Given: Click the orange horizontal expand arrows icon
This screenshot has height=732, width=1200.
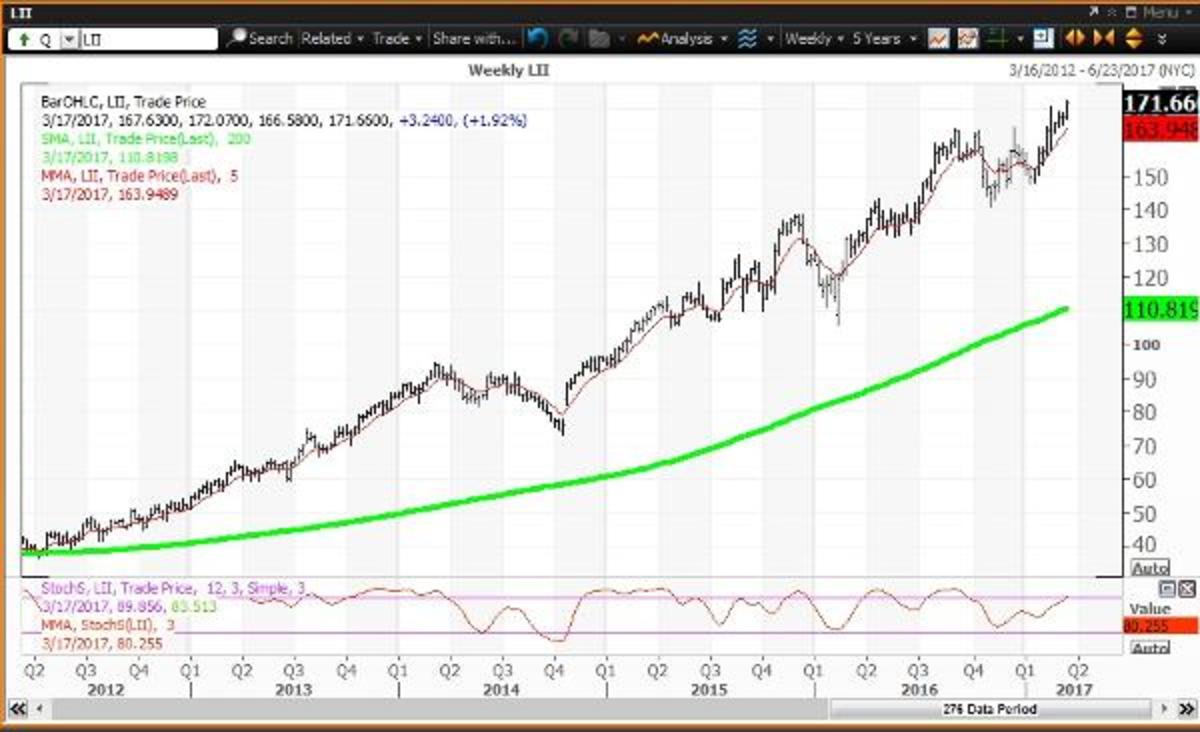Looking at the screenshot, I should click(x=1074, y=39).
